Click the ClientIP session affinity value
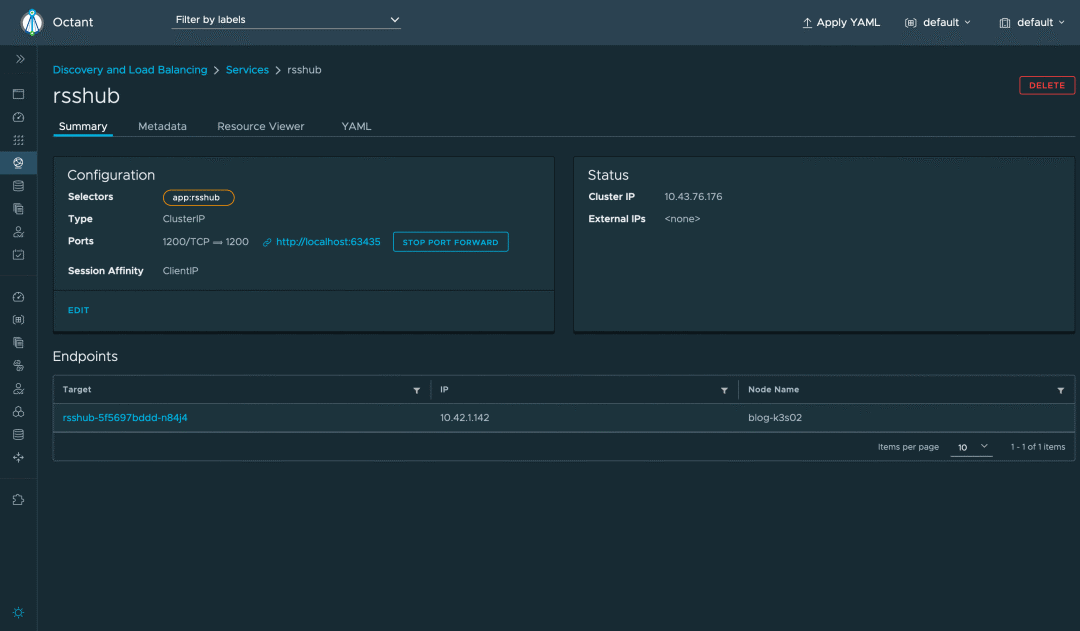Viewport: 1080px width, 631px height. coord(180,271)
